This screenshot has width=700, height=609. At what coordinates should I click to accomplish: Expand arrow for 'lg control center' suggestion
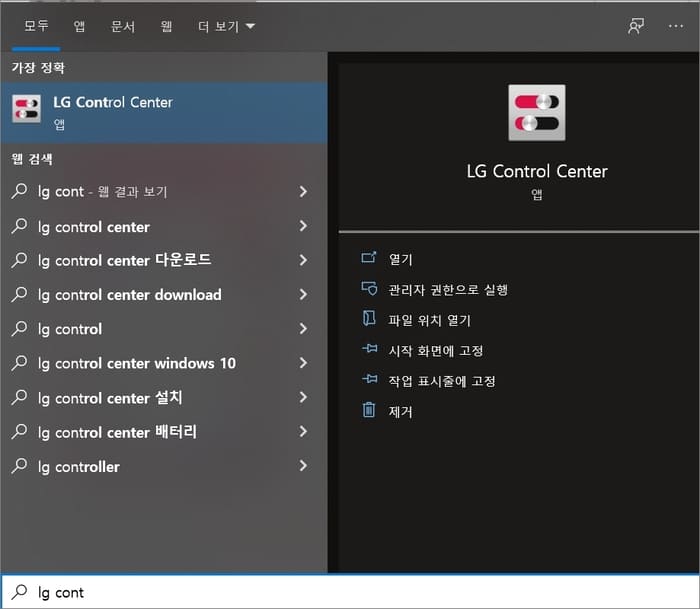coord(303,226)
